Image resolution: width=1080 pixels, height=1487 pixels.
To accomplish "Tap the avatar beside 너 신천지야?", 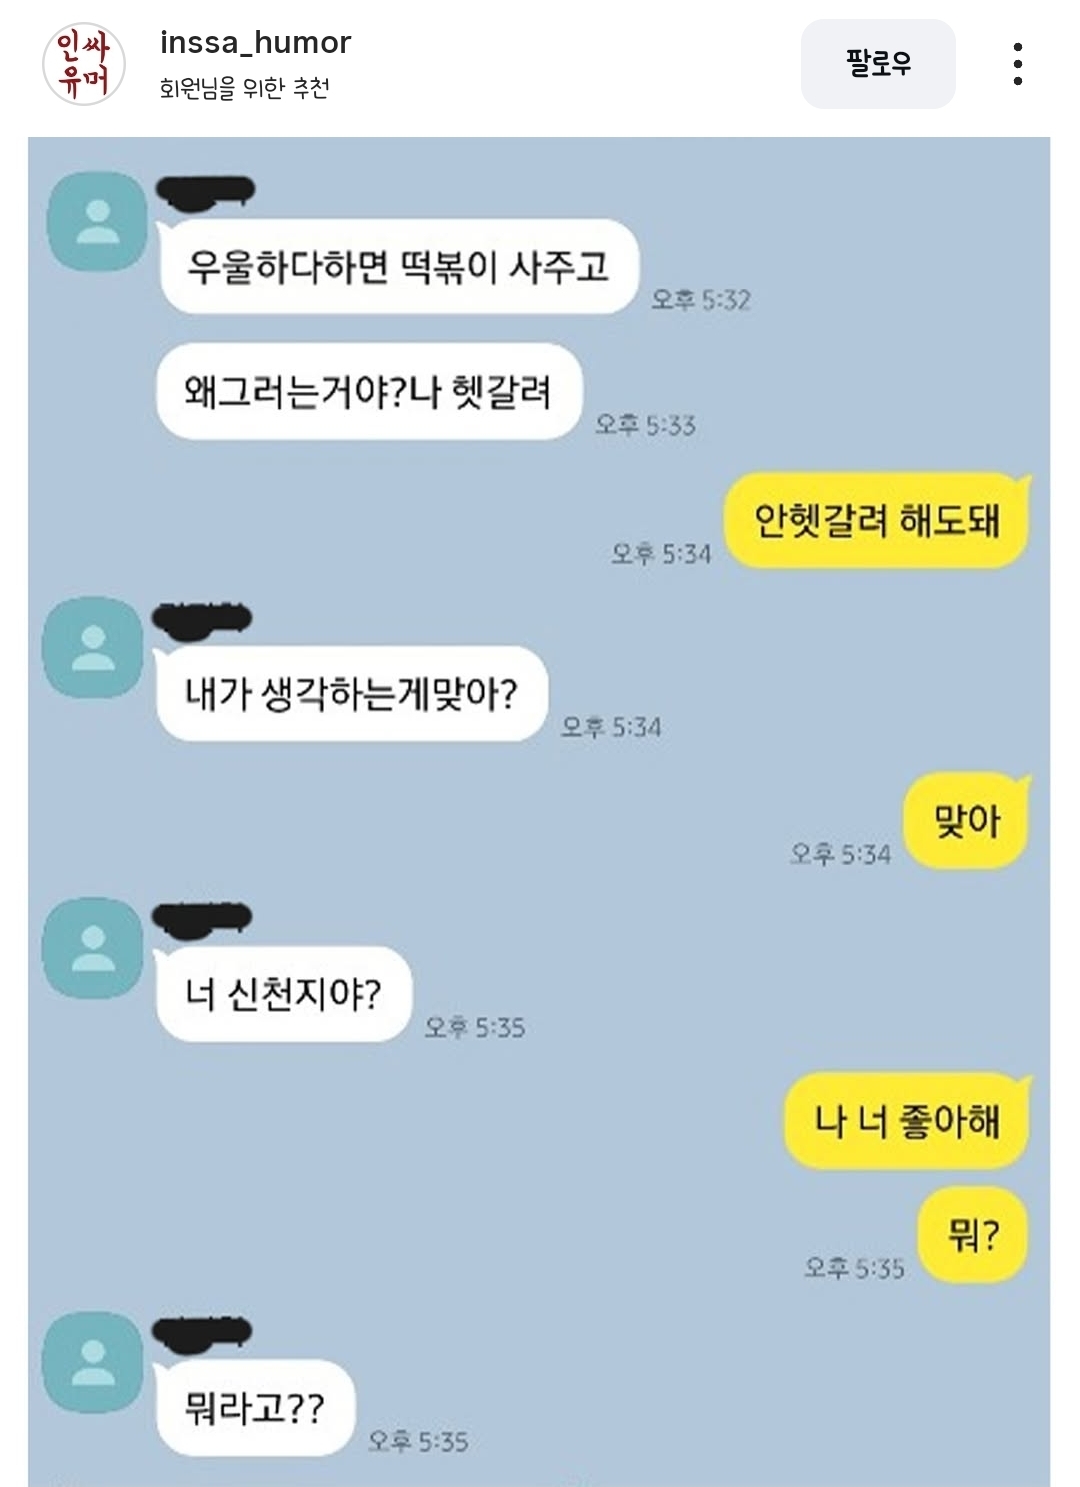I will tap(93, 946).
